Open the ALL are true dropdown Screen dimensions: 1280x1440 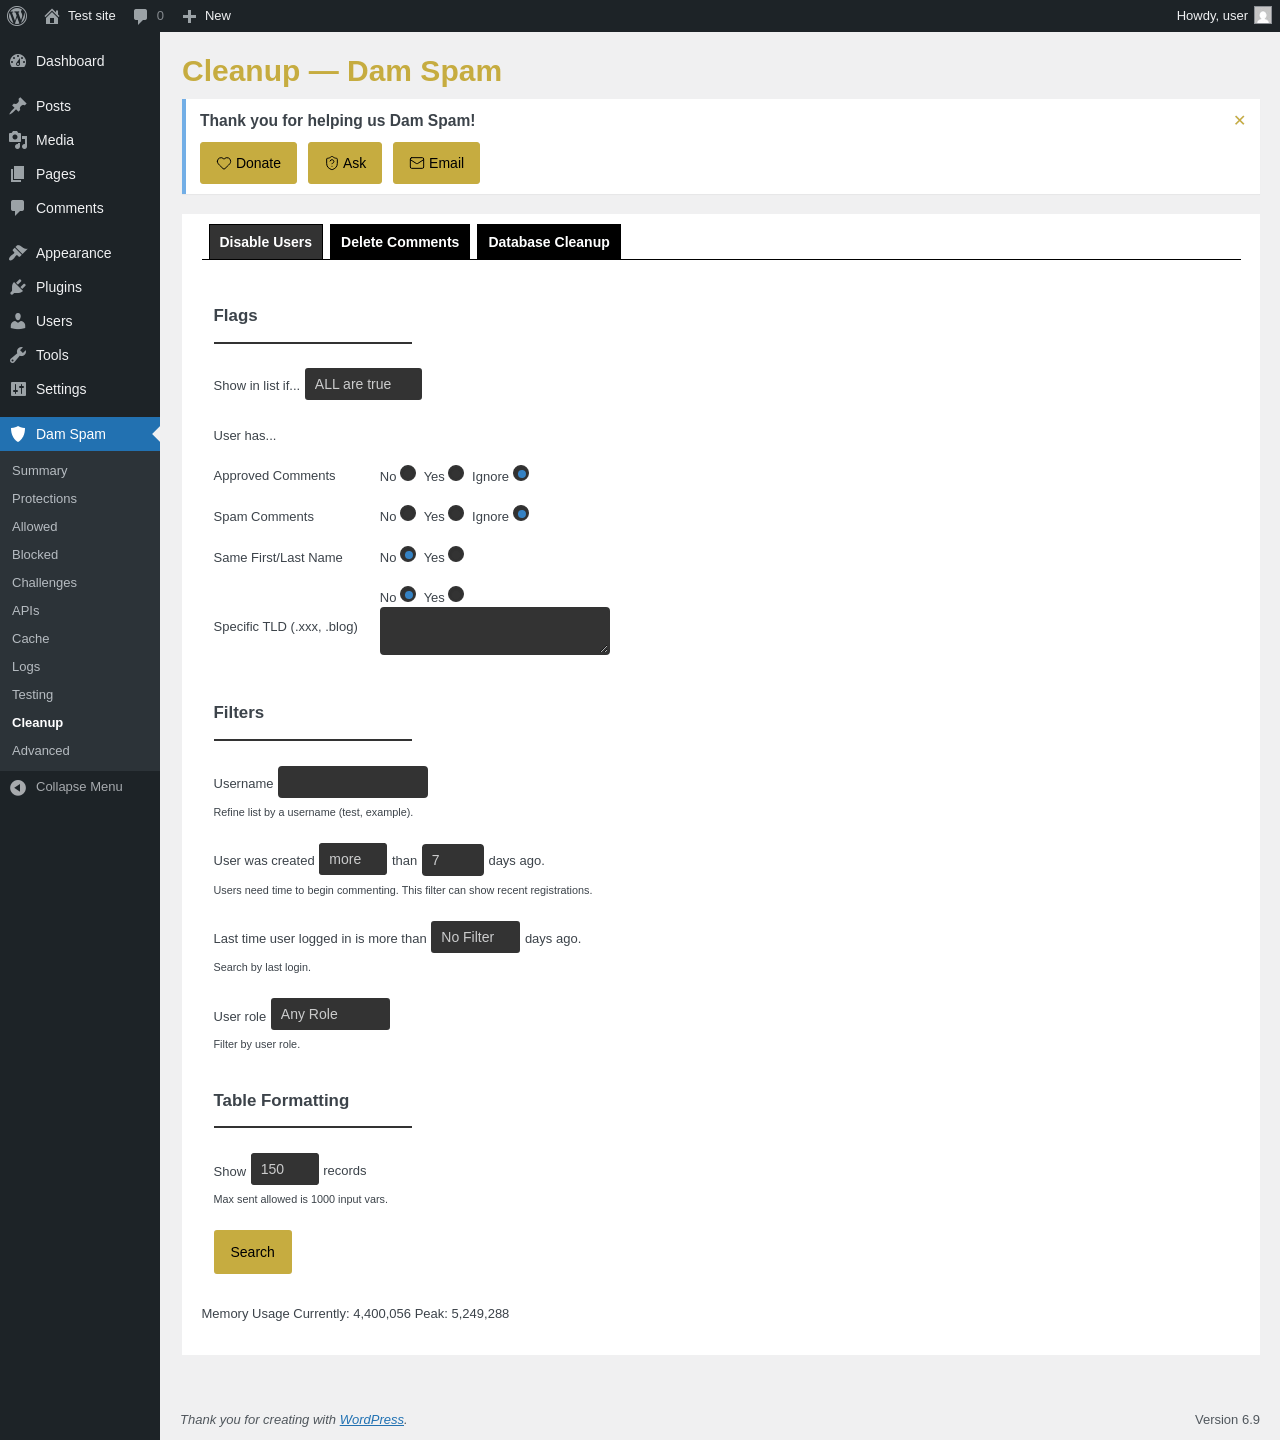click(363, 384)
